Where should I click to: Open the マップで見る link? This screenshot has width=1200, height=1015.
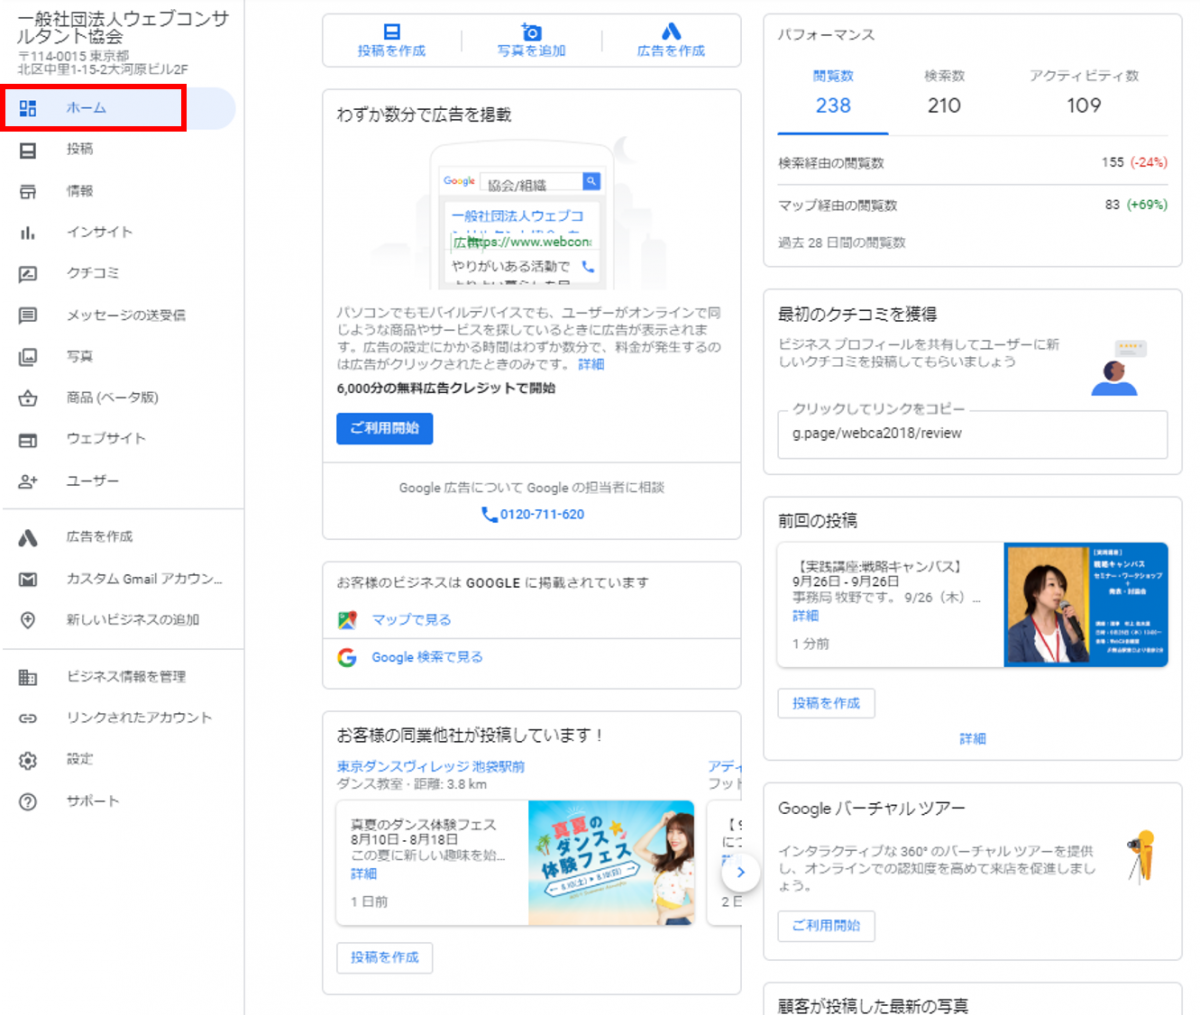coord(411,620)
